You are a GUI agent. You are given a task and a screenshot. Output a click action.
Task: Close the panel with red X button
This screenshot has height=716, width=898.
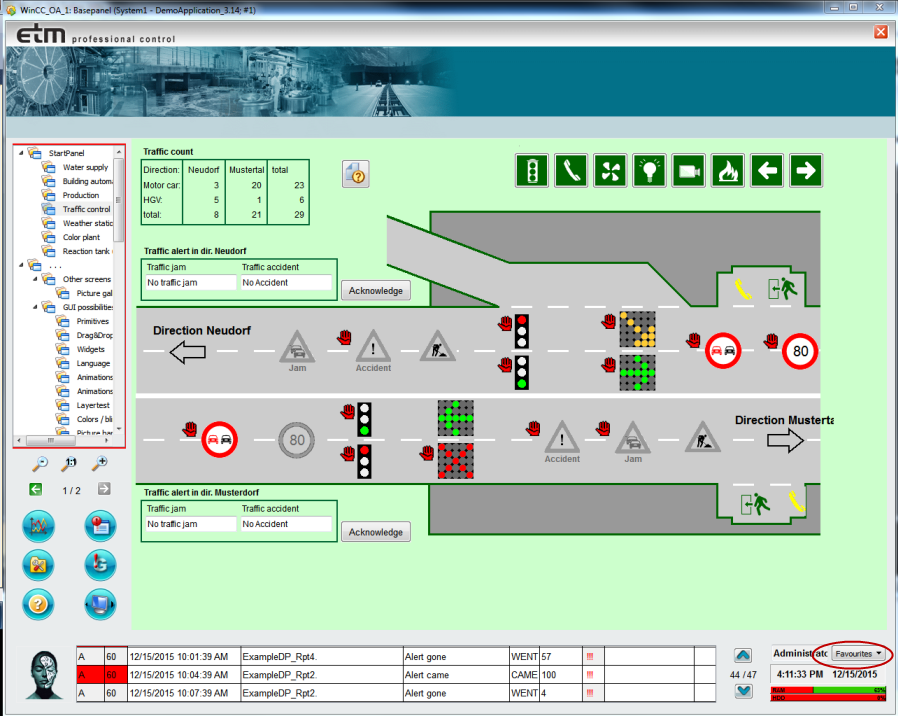click(881, 32)
